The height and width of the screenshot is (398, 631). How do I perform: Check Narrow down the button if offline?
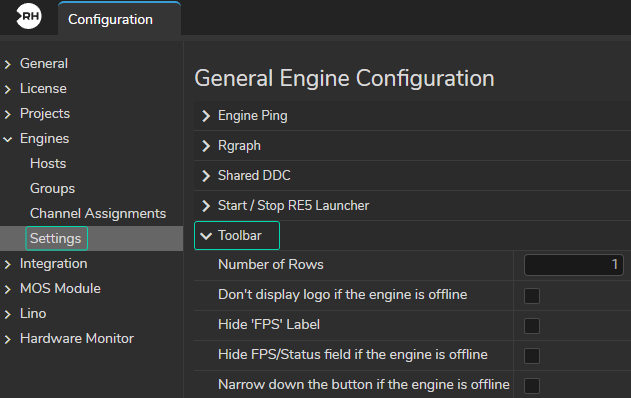pyautogui.click(x=532, y=386)
